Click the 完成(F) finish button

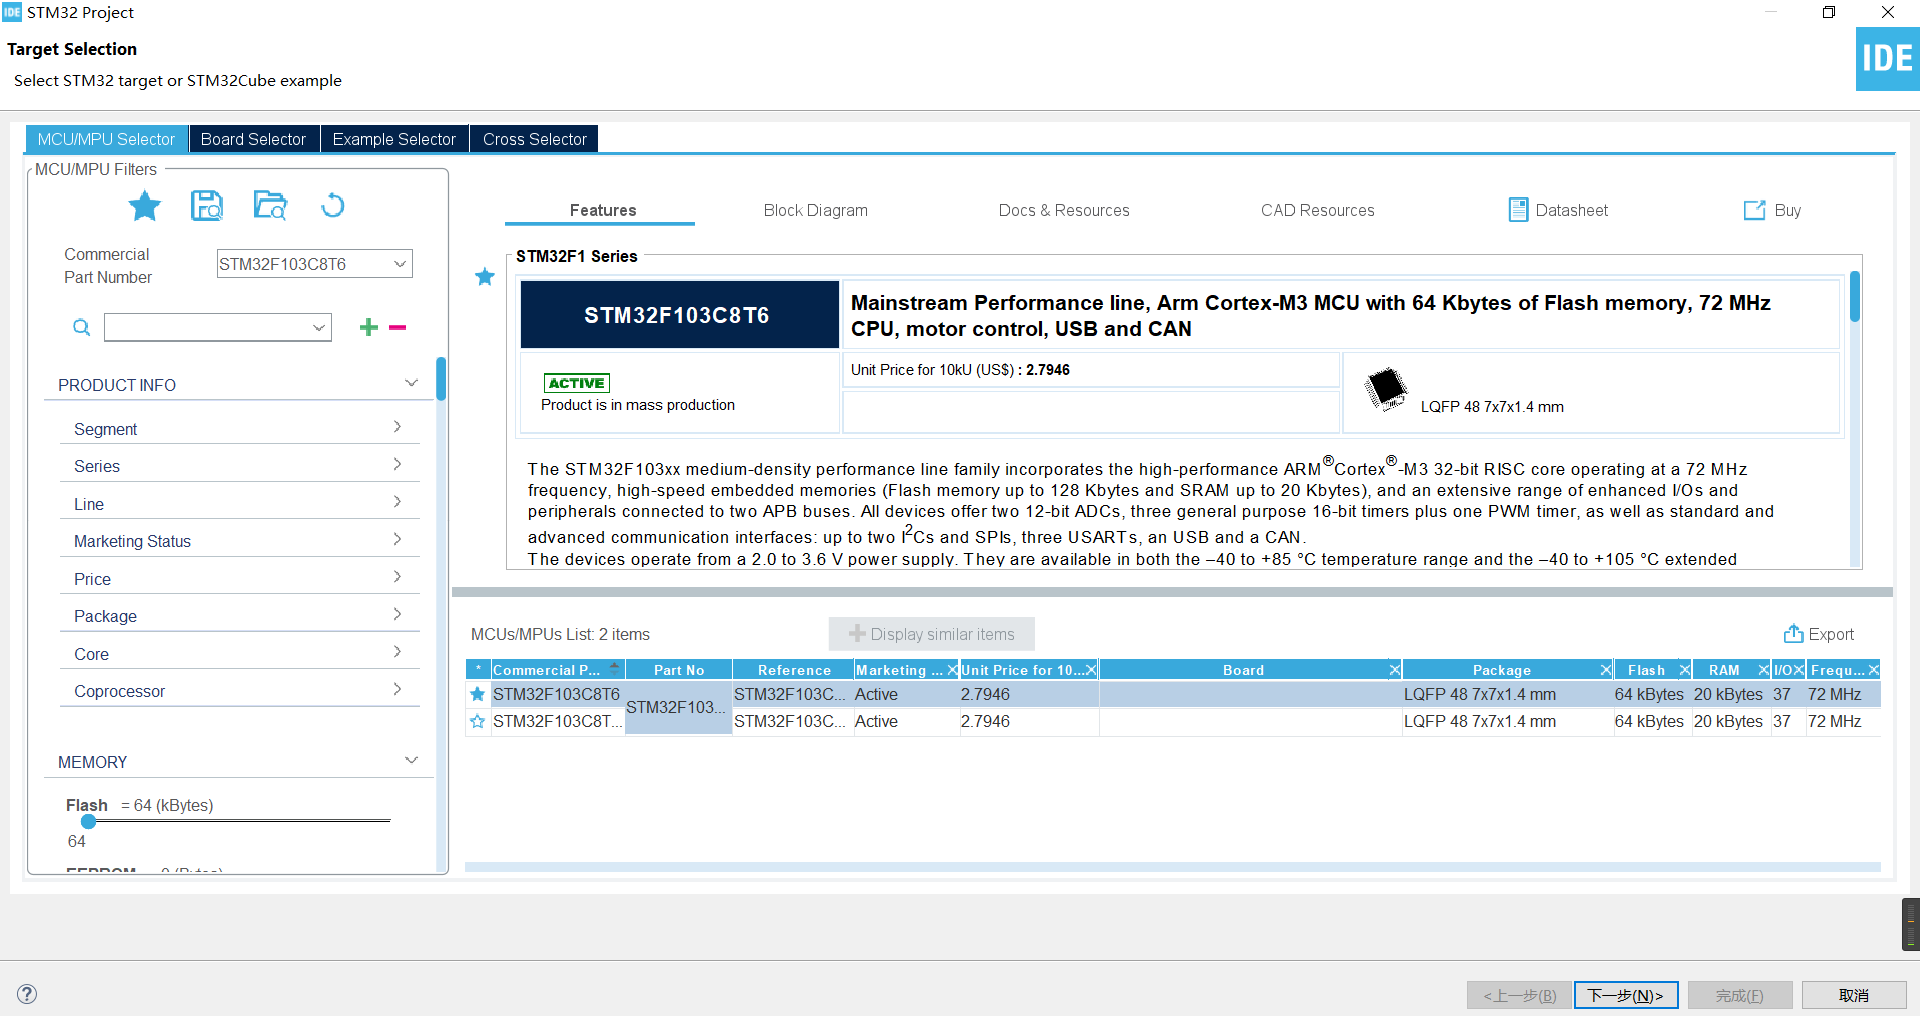[1740, 995]
